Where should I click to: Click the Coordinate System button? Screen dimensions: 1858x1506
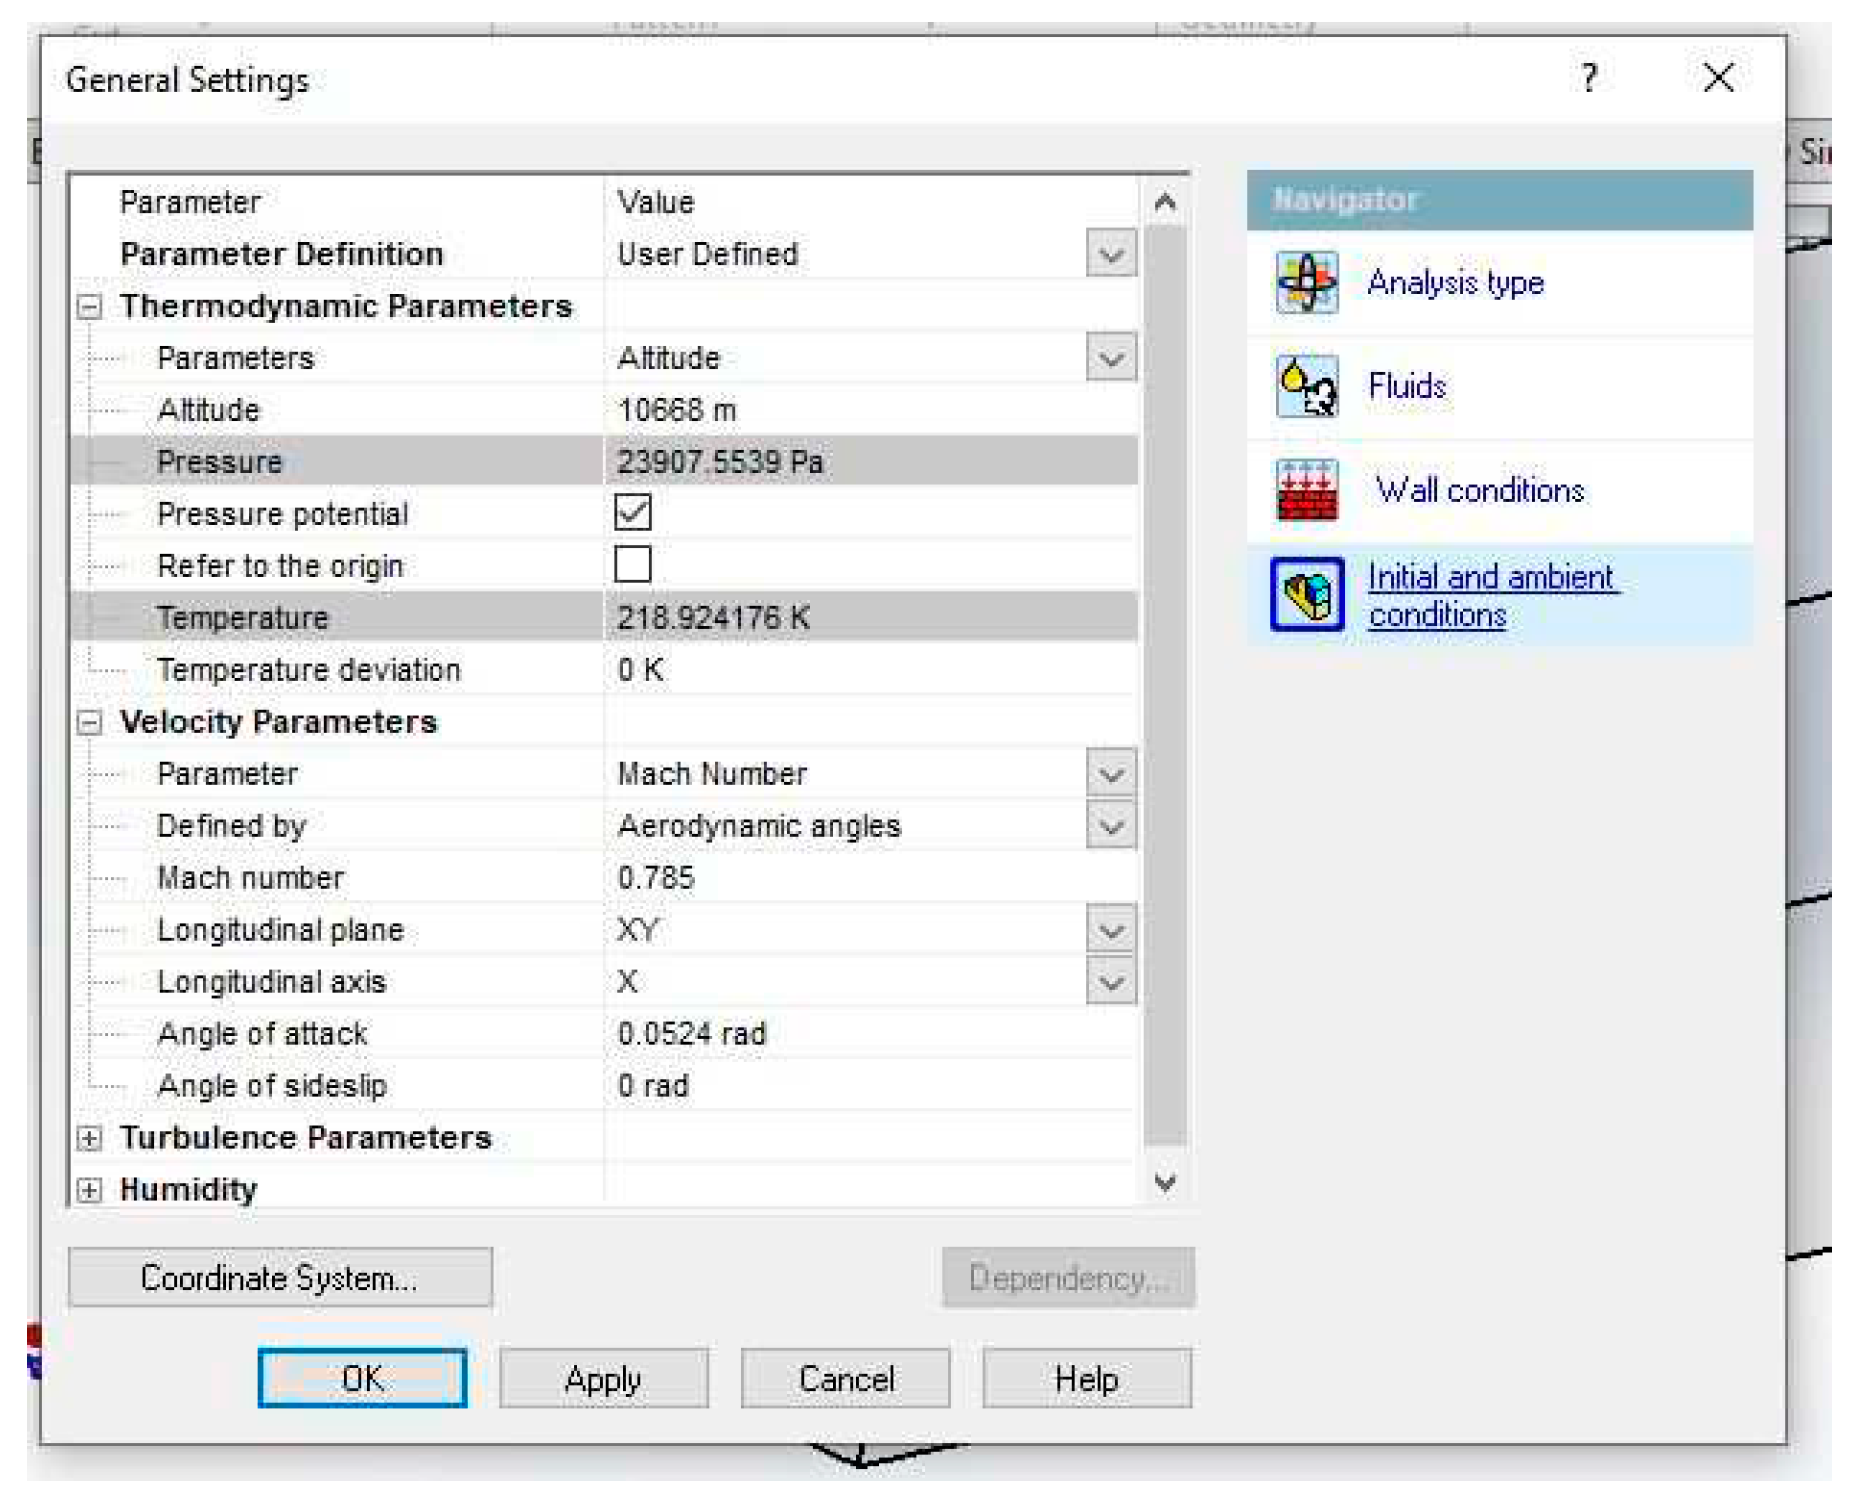click(x=280, y=1278)
